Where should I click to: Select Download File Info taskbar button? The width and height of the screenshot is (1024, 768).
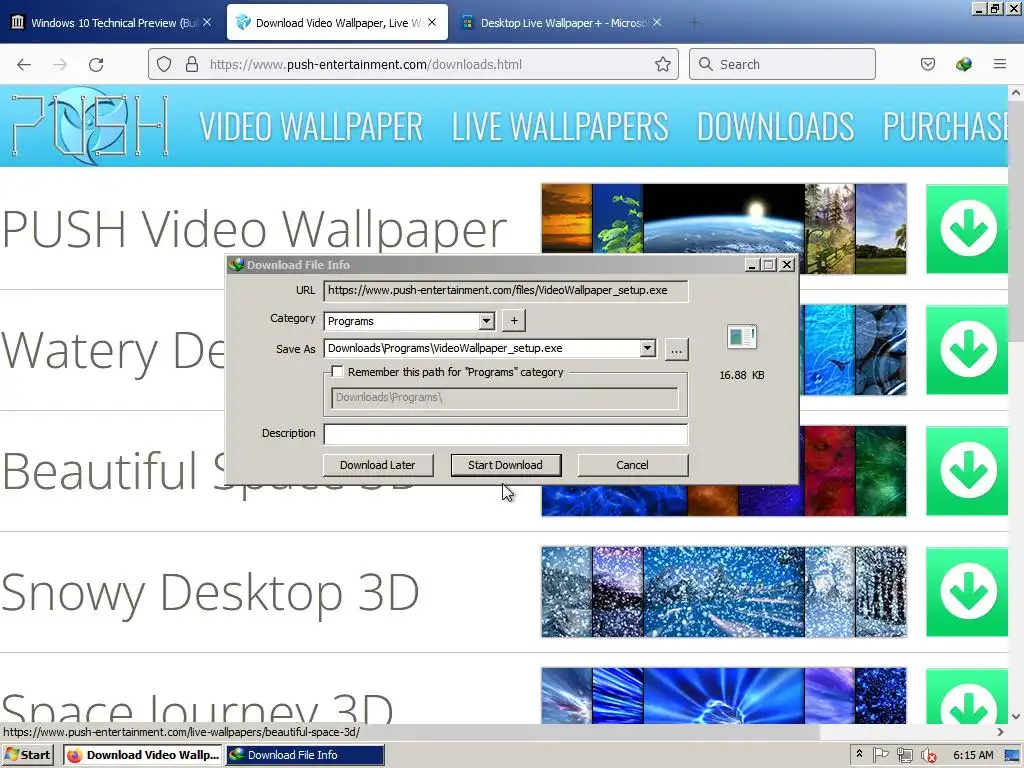[x=305, y=755]
